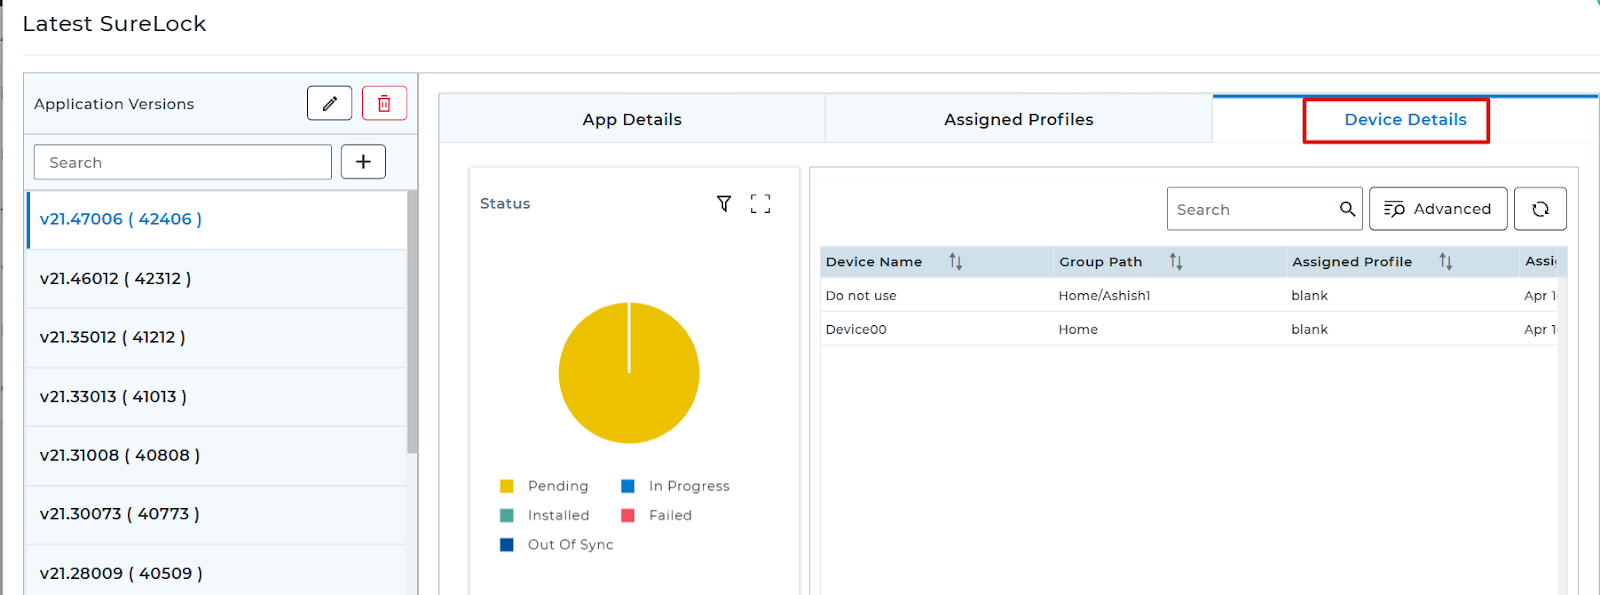This screenshot has width=1600, height=595.
Task: Click the 'Home' group path cell of Device00
Action: [1078, 329]
